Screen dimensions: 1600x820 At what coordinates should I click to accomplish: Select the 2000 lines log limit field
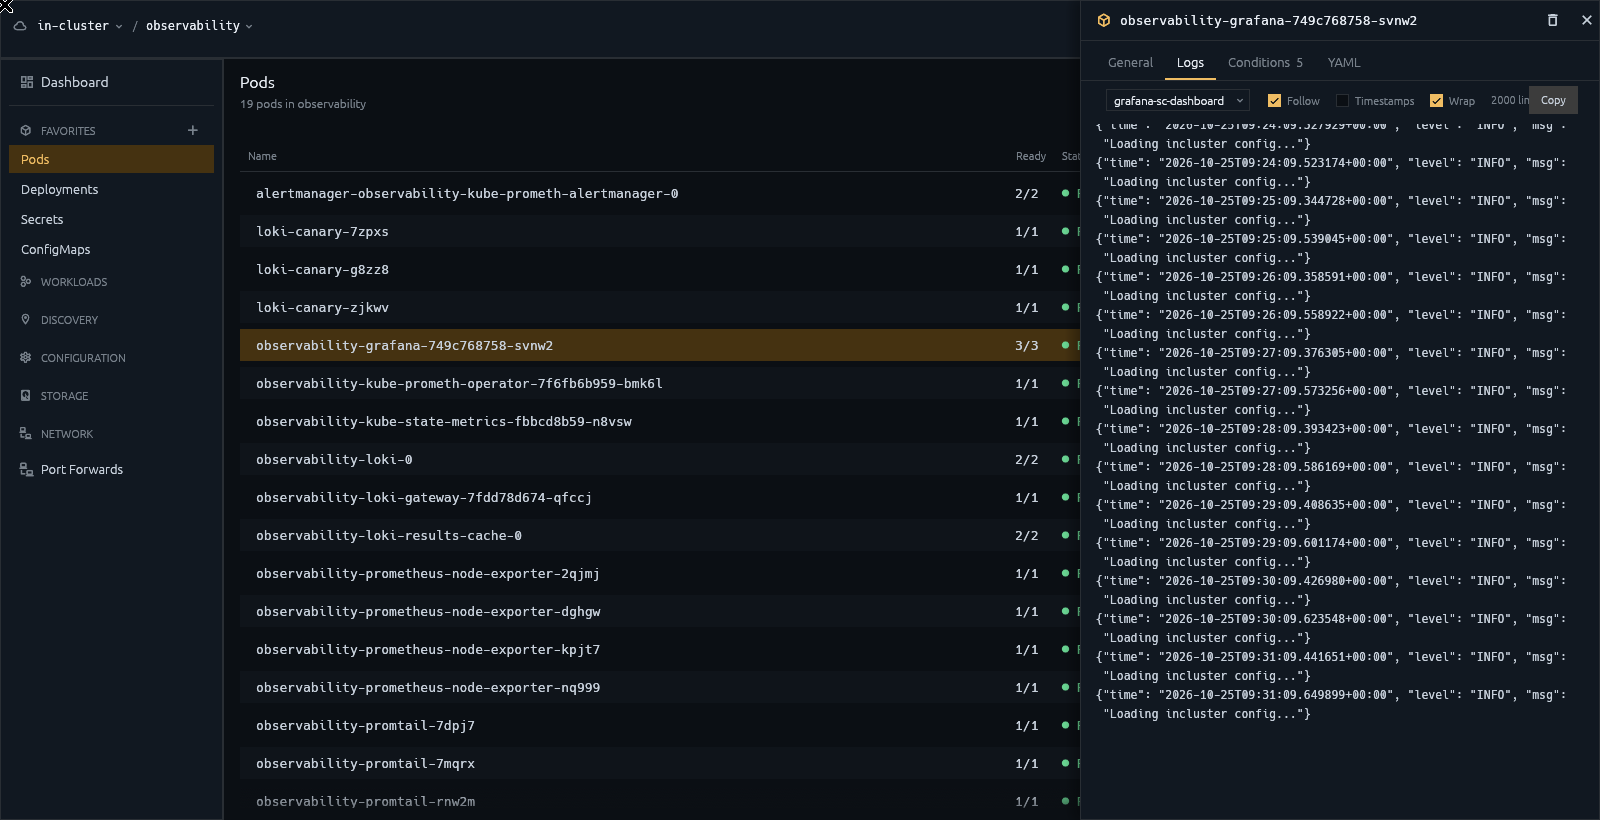(1509, 100)
